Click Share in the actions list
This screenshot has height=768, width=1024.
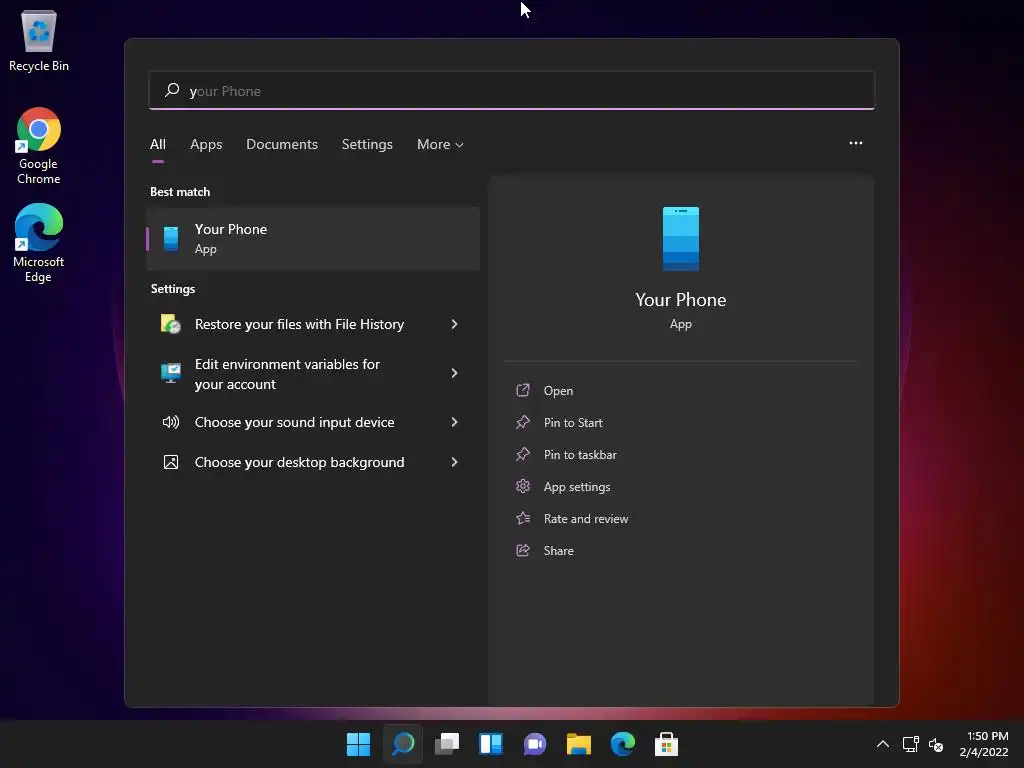point(558,551)
